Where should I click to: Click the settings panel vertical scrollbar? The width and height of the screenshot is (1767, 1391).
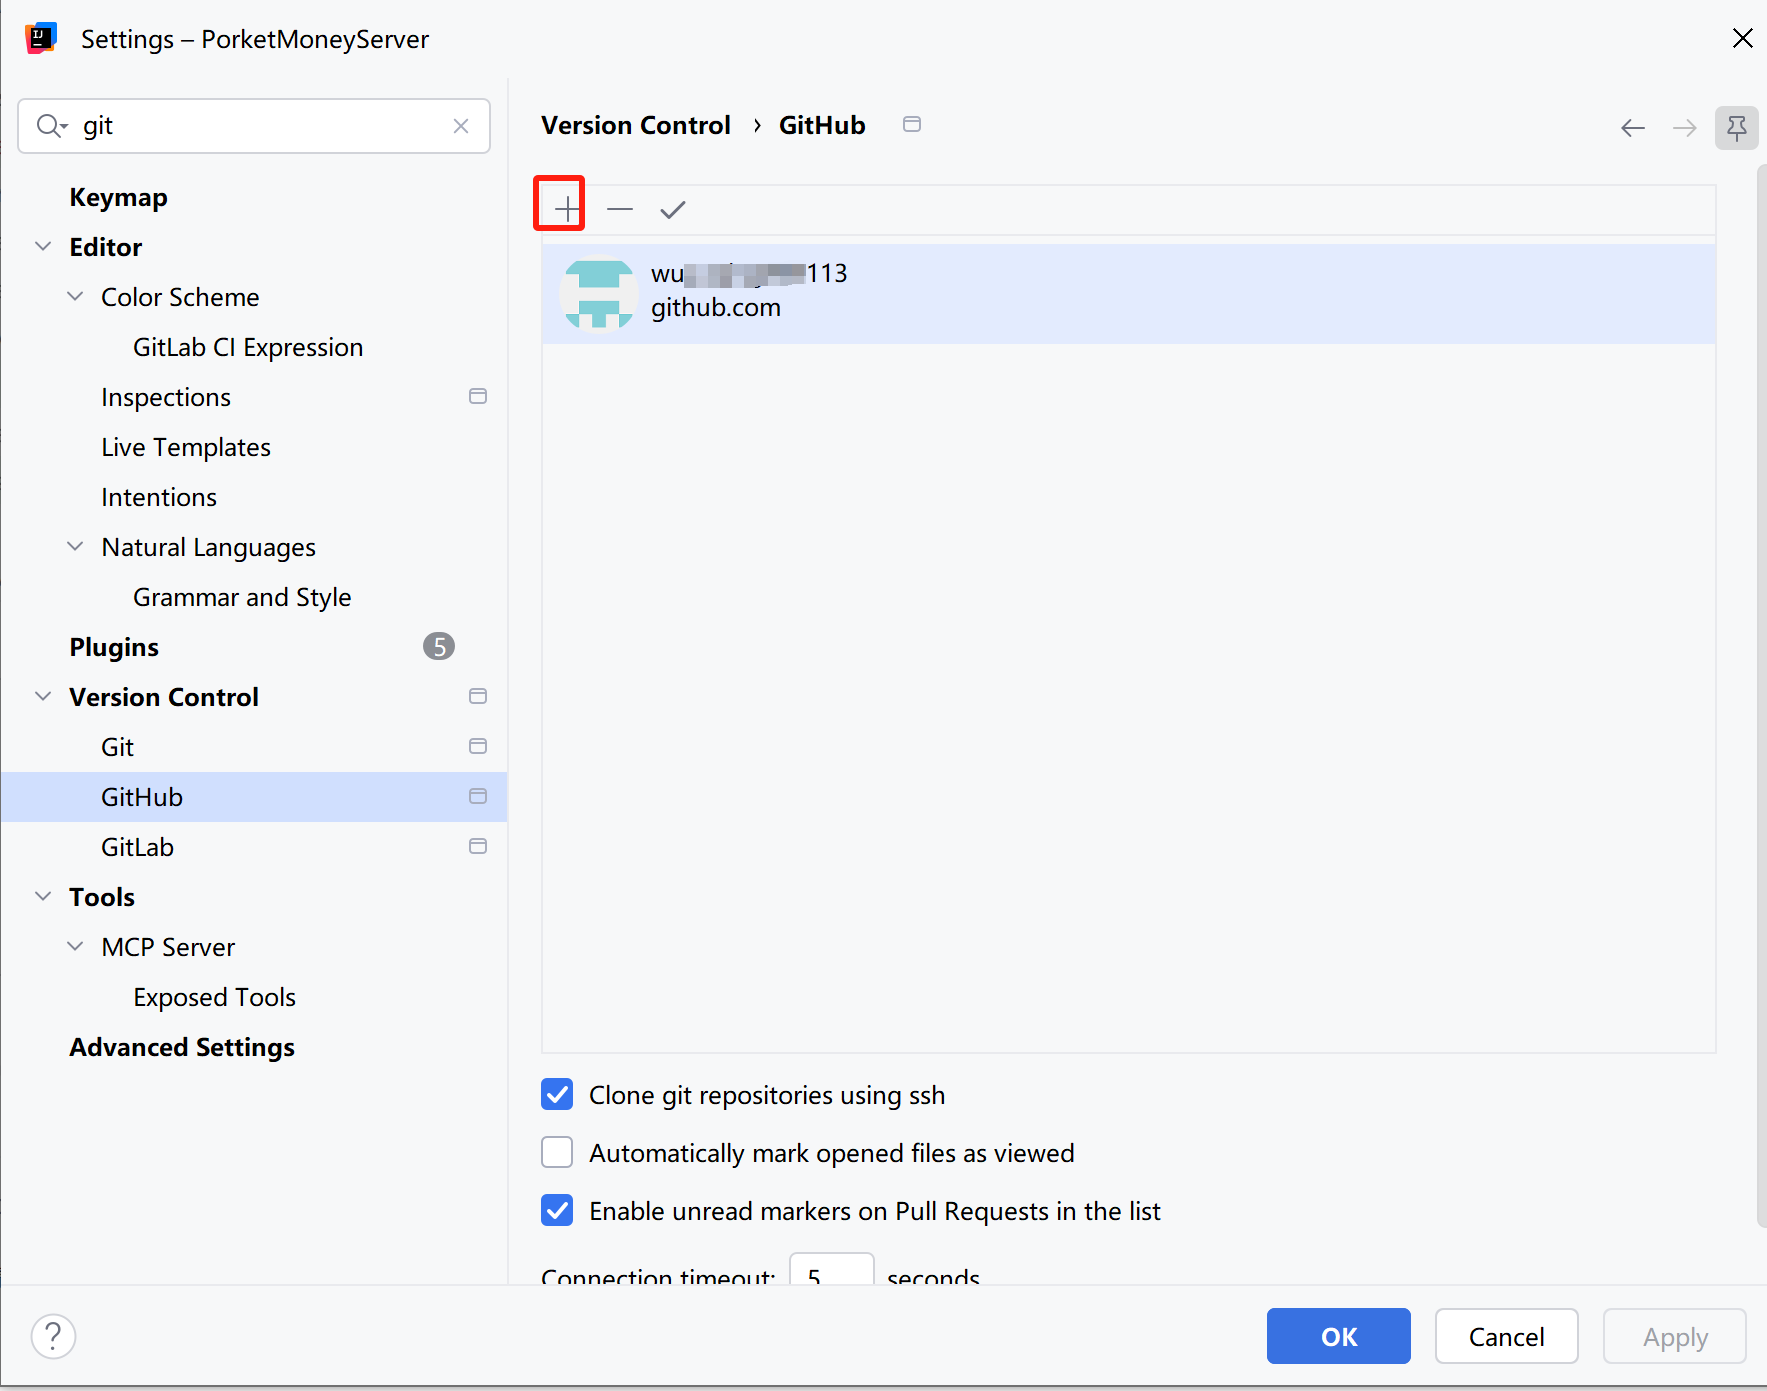coord(1762,696)
